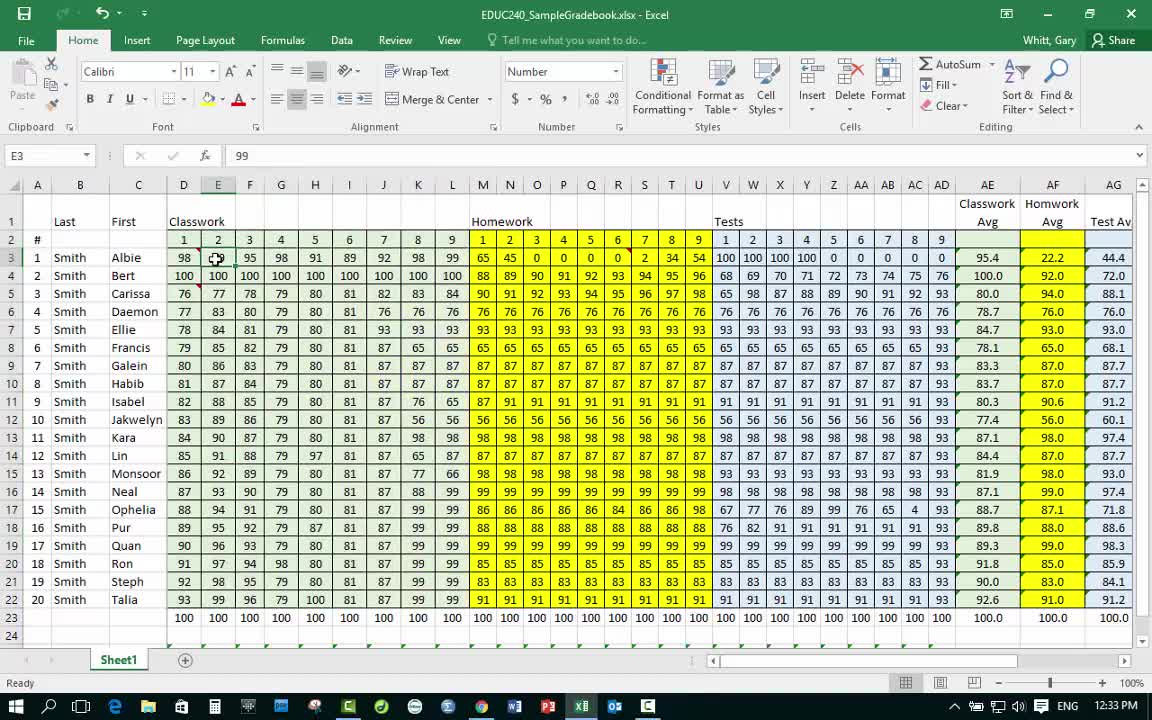This screenshot has height=720, width=1152.
Task: Set middle vertical alignment
Action: 297,71
